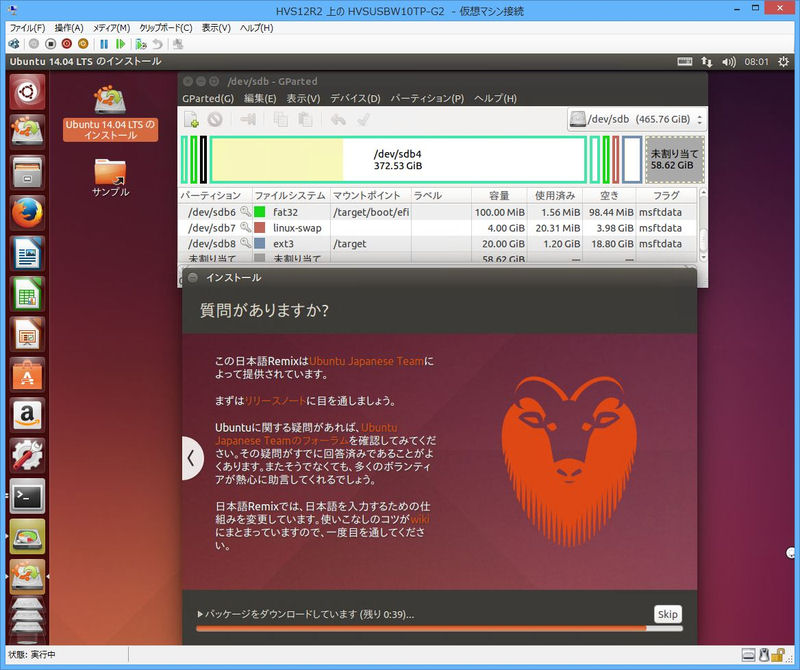Launch Terminal from the Unity dock
The image size is (800, 670).
[28, 496]
